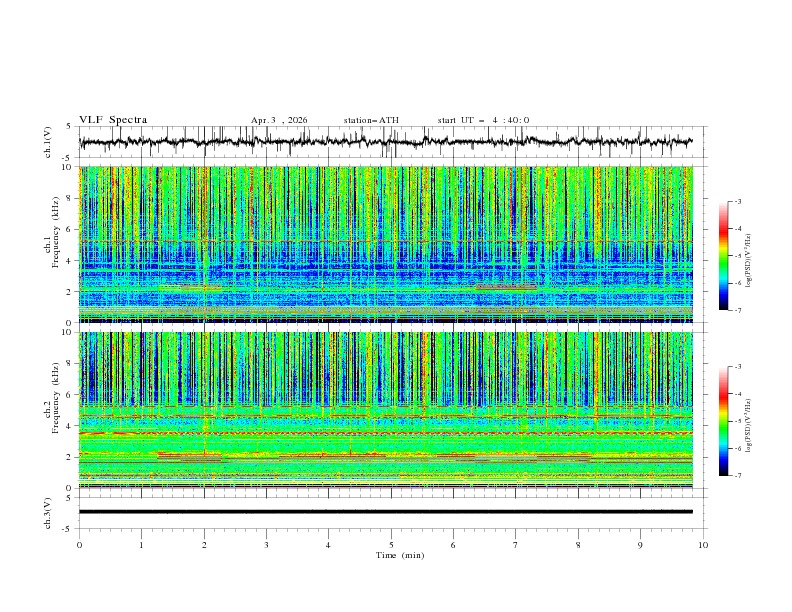792x612 pixels.
Task: Click the "start UT = 4:40:0" label
Action: [483, 120]
